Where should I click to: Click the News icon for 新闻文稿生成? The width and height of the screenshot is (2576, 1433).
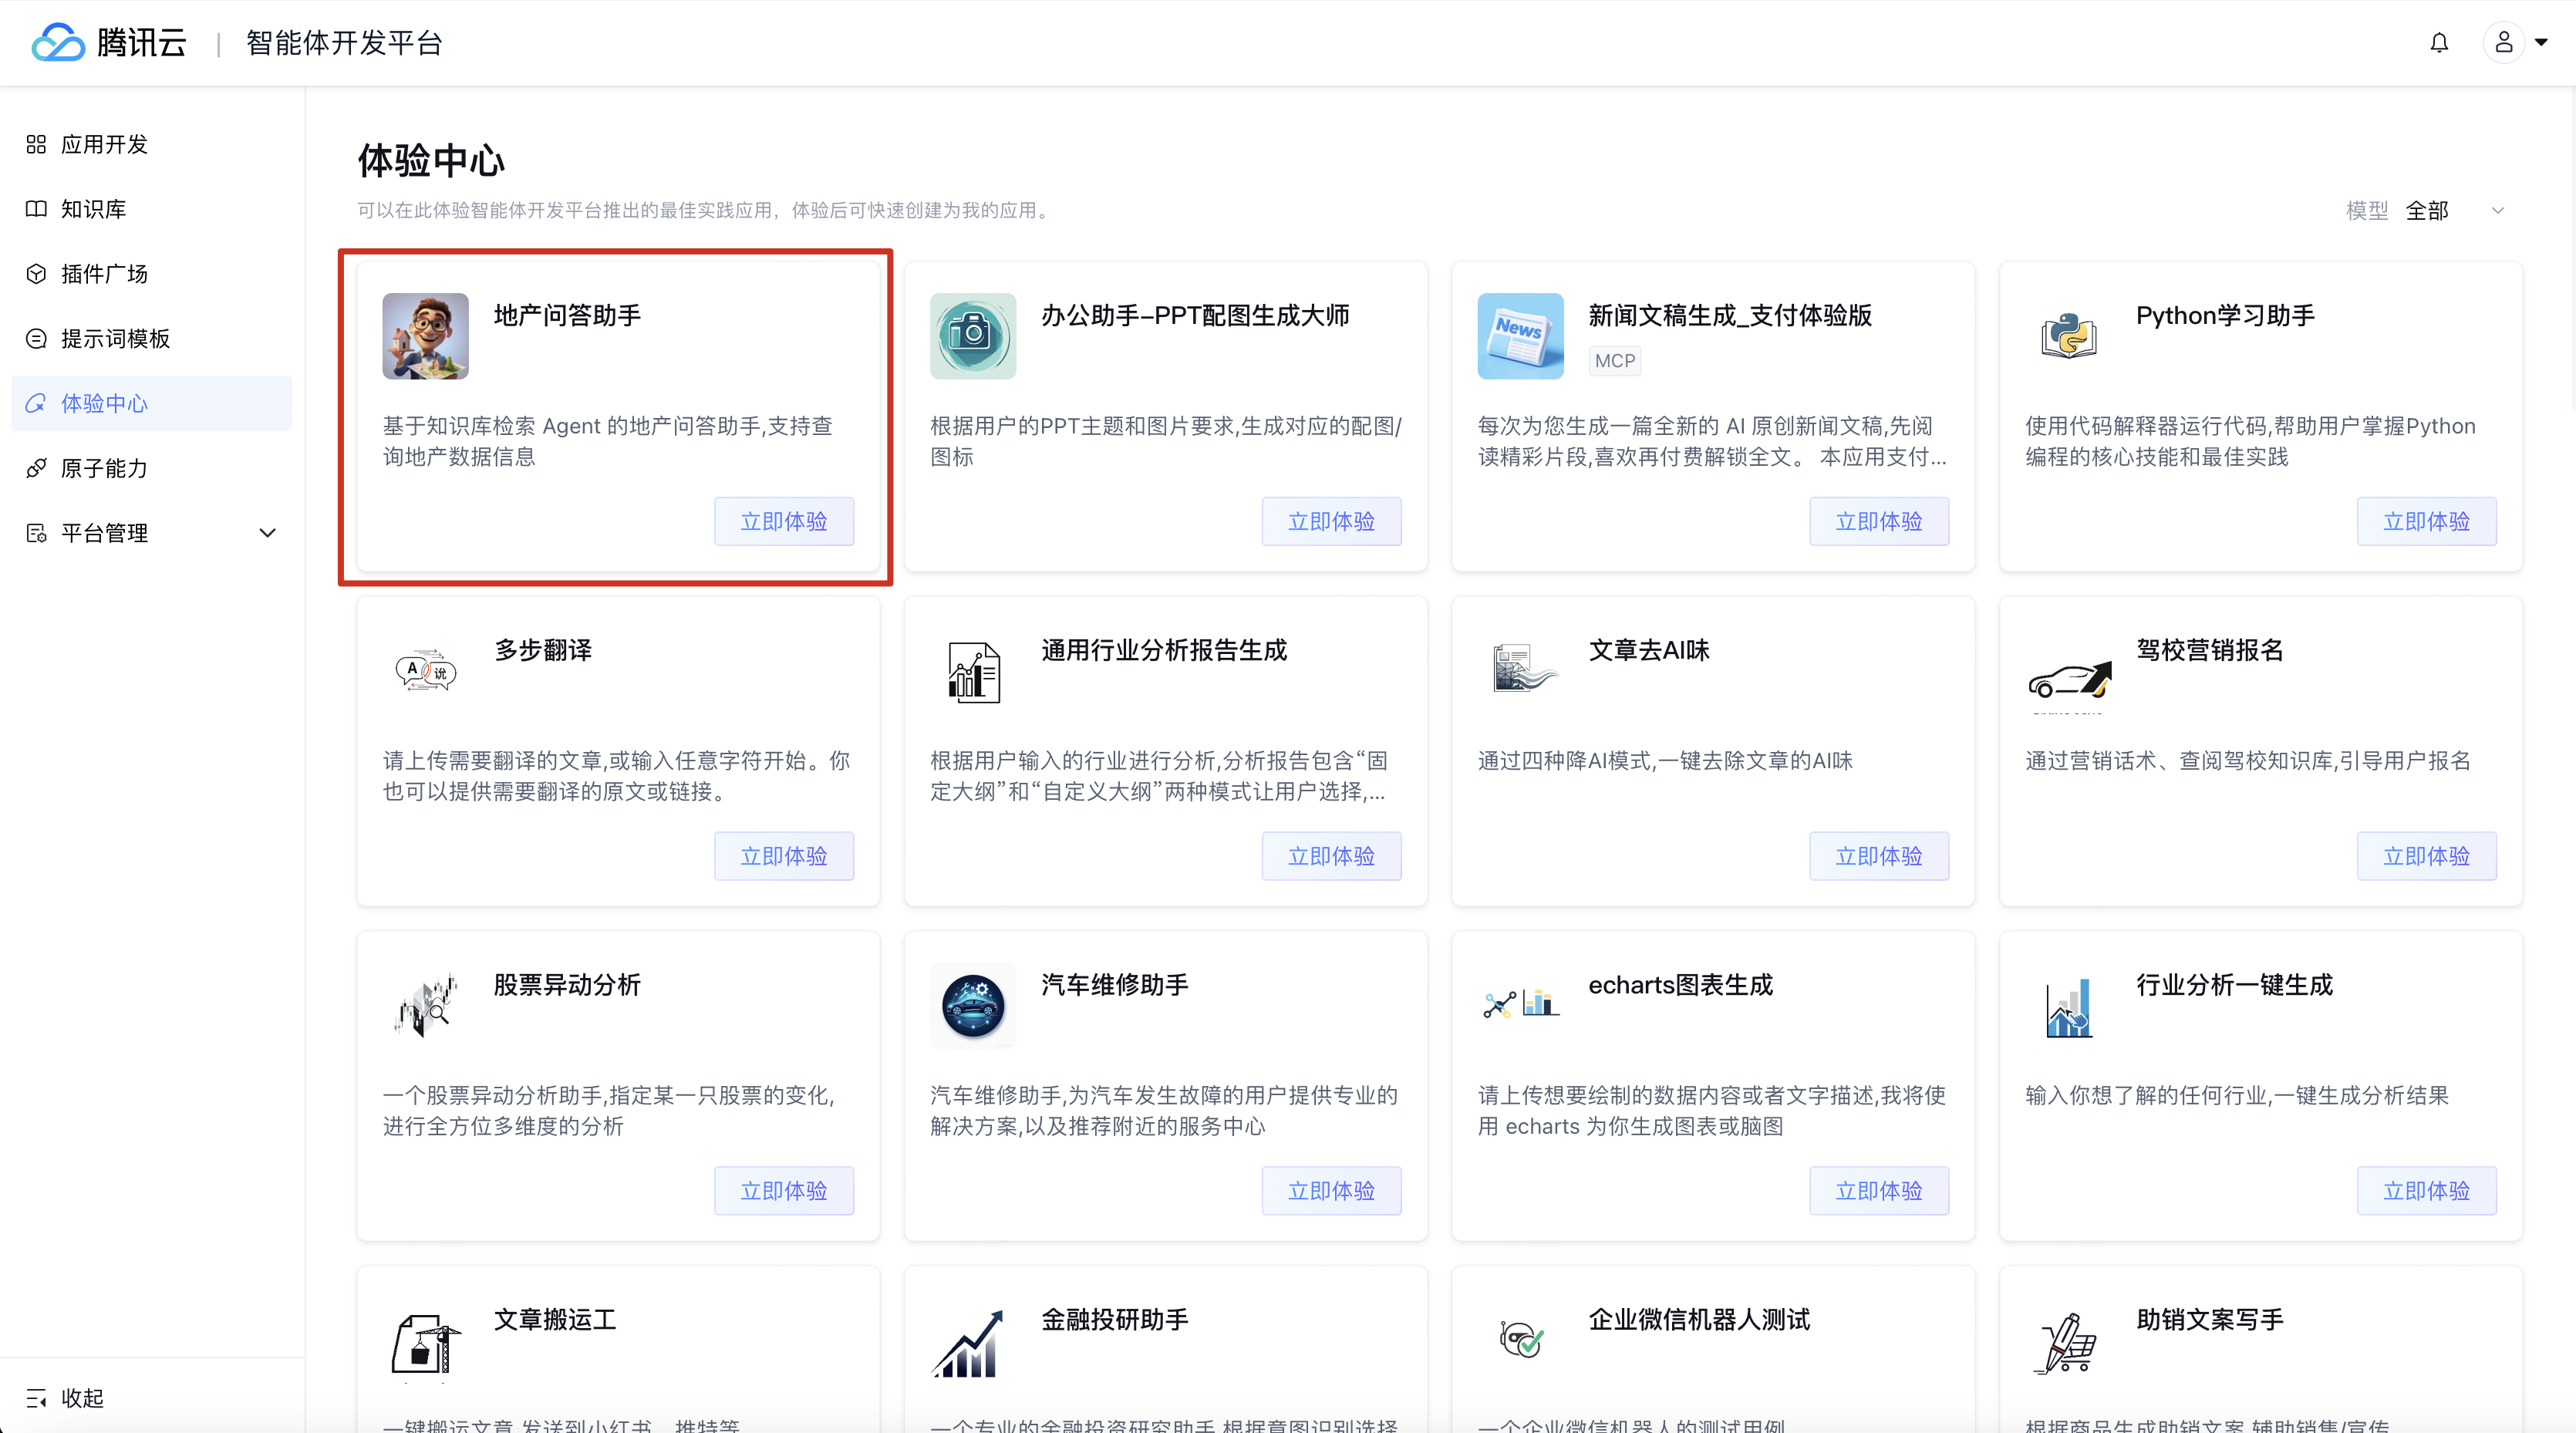1520,336
